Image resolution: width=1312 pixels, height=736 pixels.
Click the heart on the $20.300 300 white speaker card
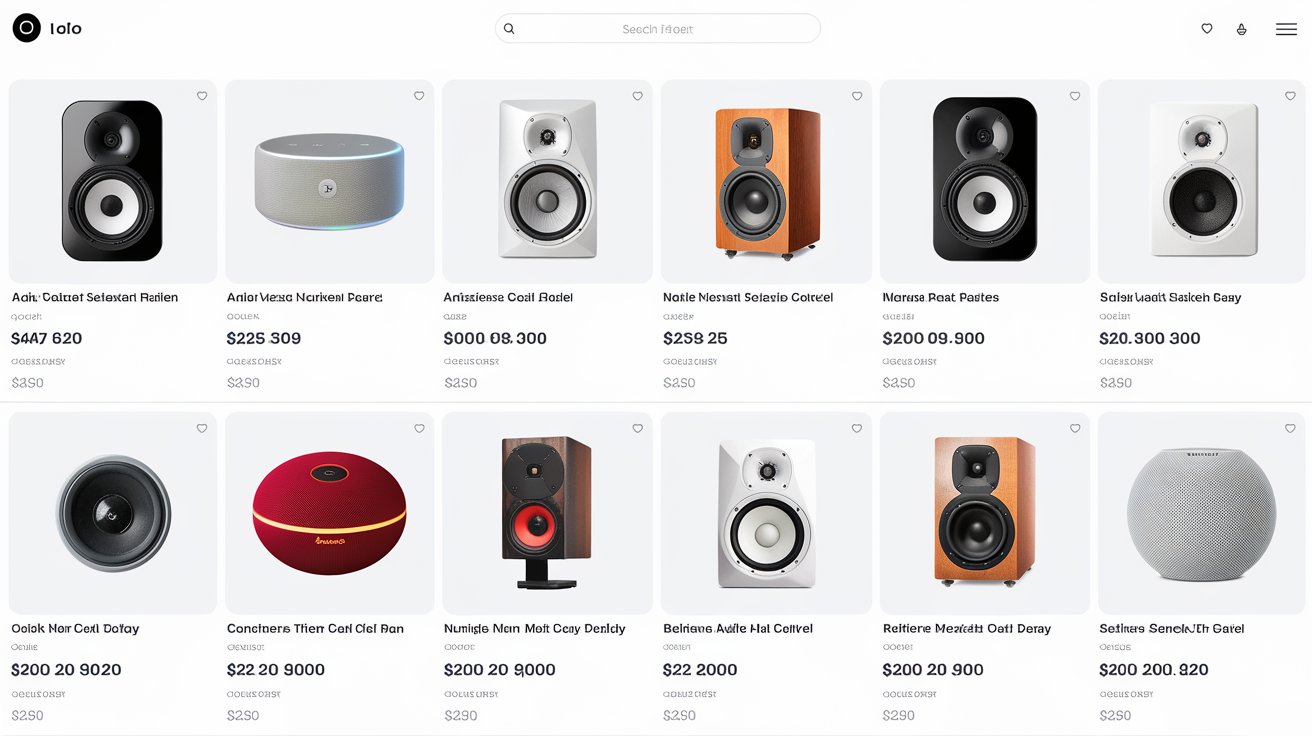(x=1290, y=96)
